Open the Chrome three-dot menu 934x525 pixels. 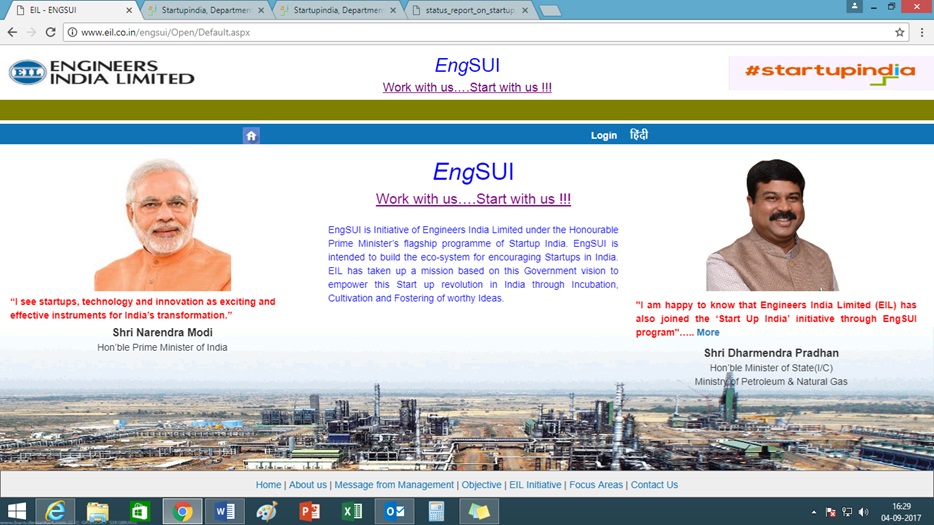tap(921, 32)
